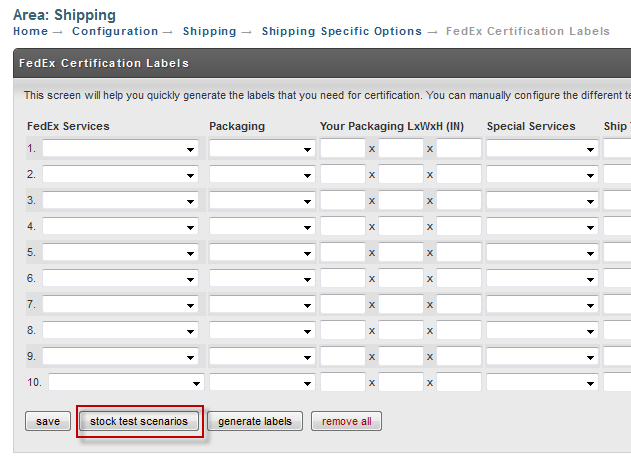Focus the height field in row 4

pyautogui.click(x=459, y=226)
